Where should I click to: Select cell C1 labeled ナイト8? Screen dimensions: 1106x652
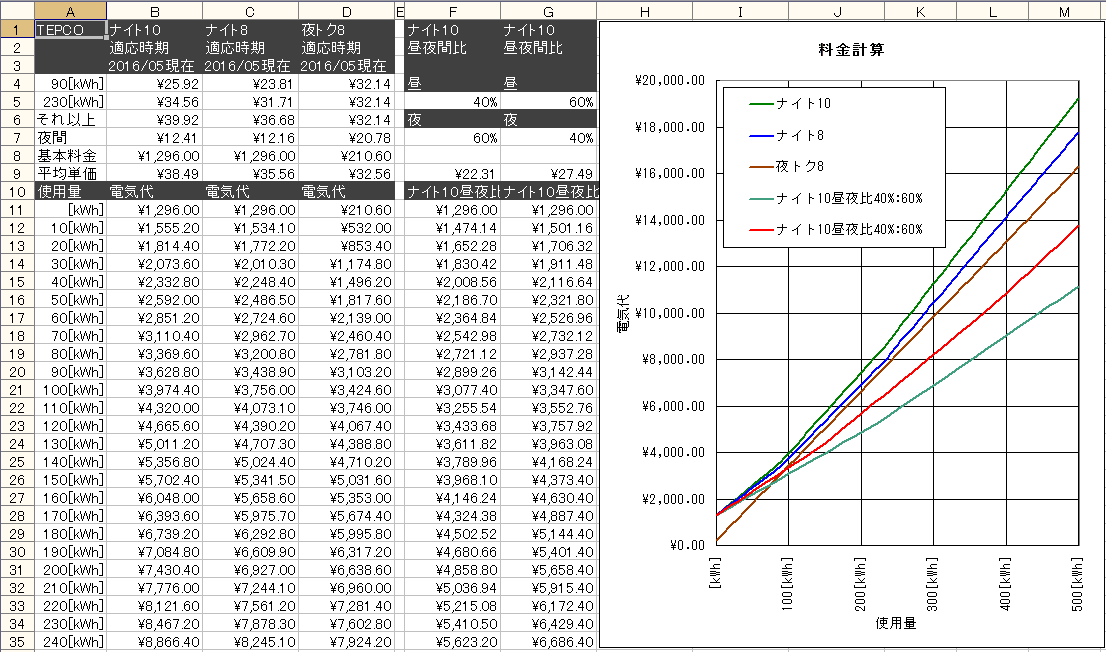[x=250, y=30]
